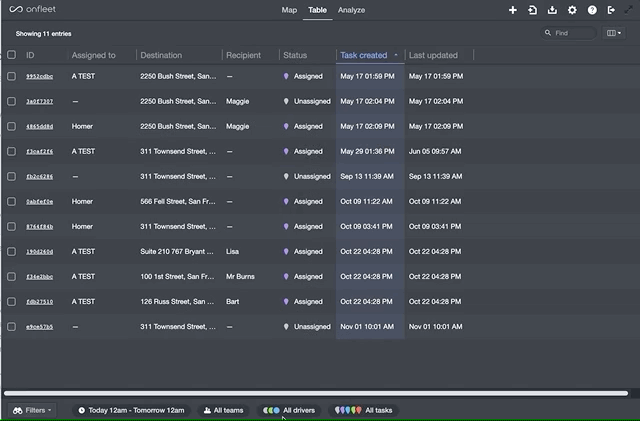Click 'Homer' in the Oct 09 03:41 PM row
This screenshot has width=640, height=421.
(x=82, y=227)
